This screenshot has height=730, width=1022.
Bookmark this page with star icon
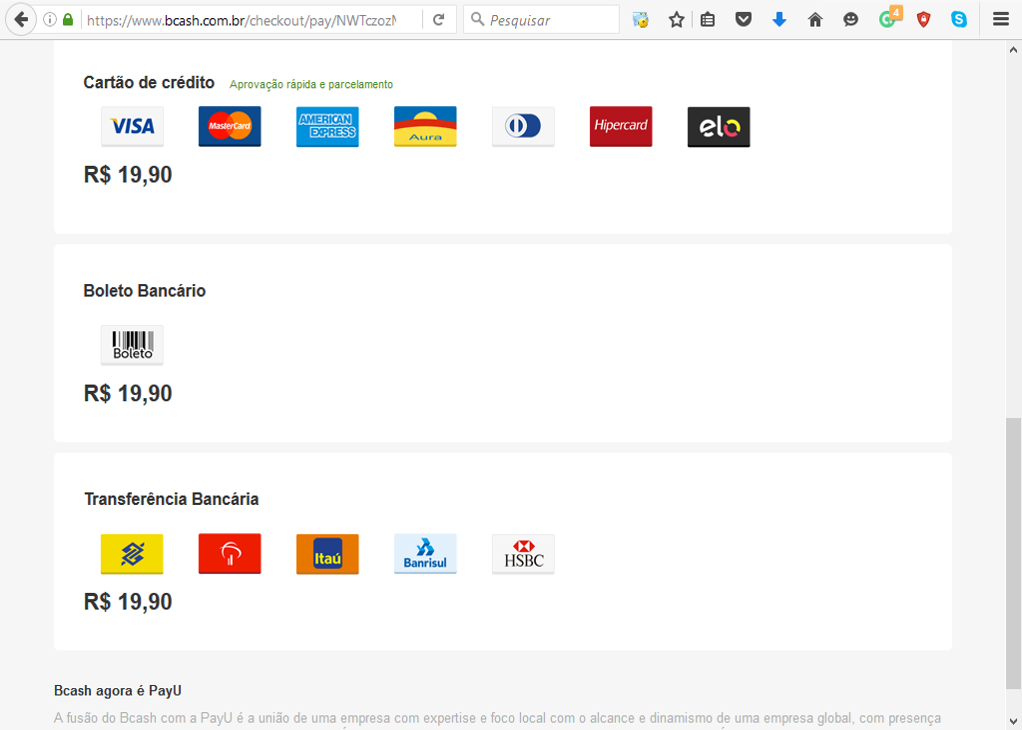pyautogui.click(x=676, y=20)
